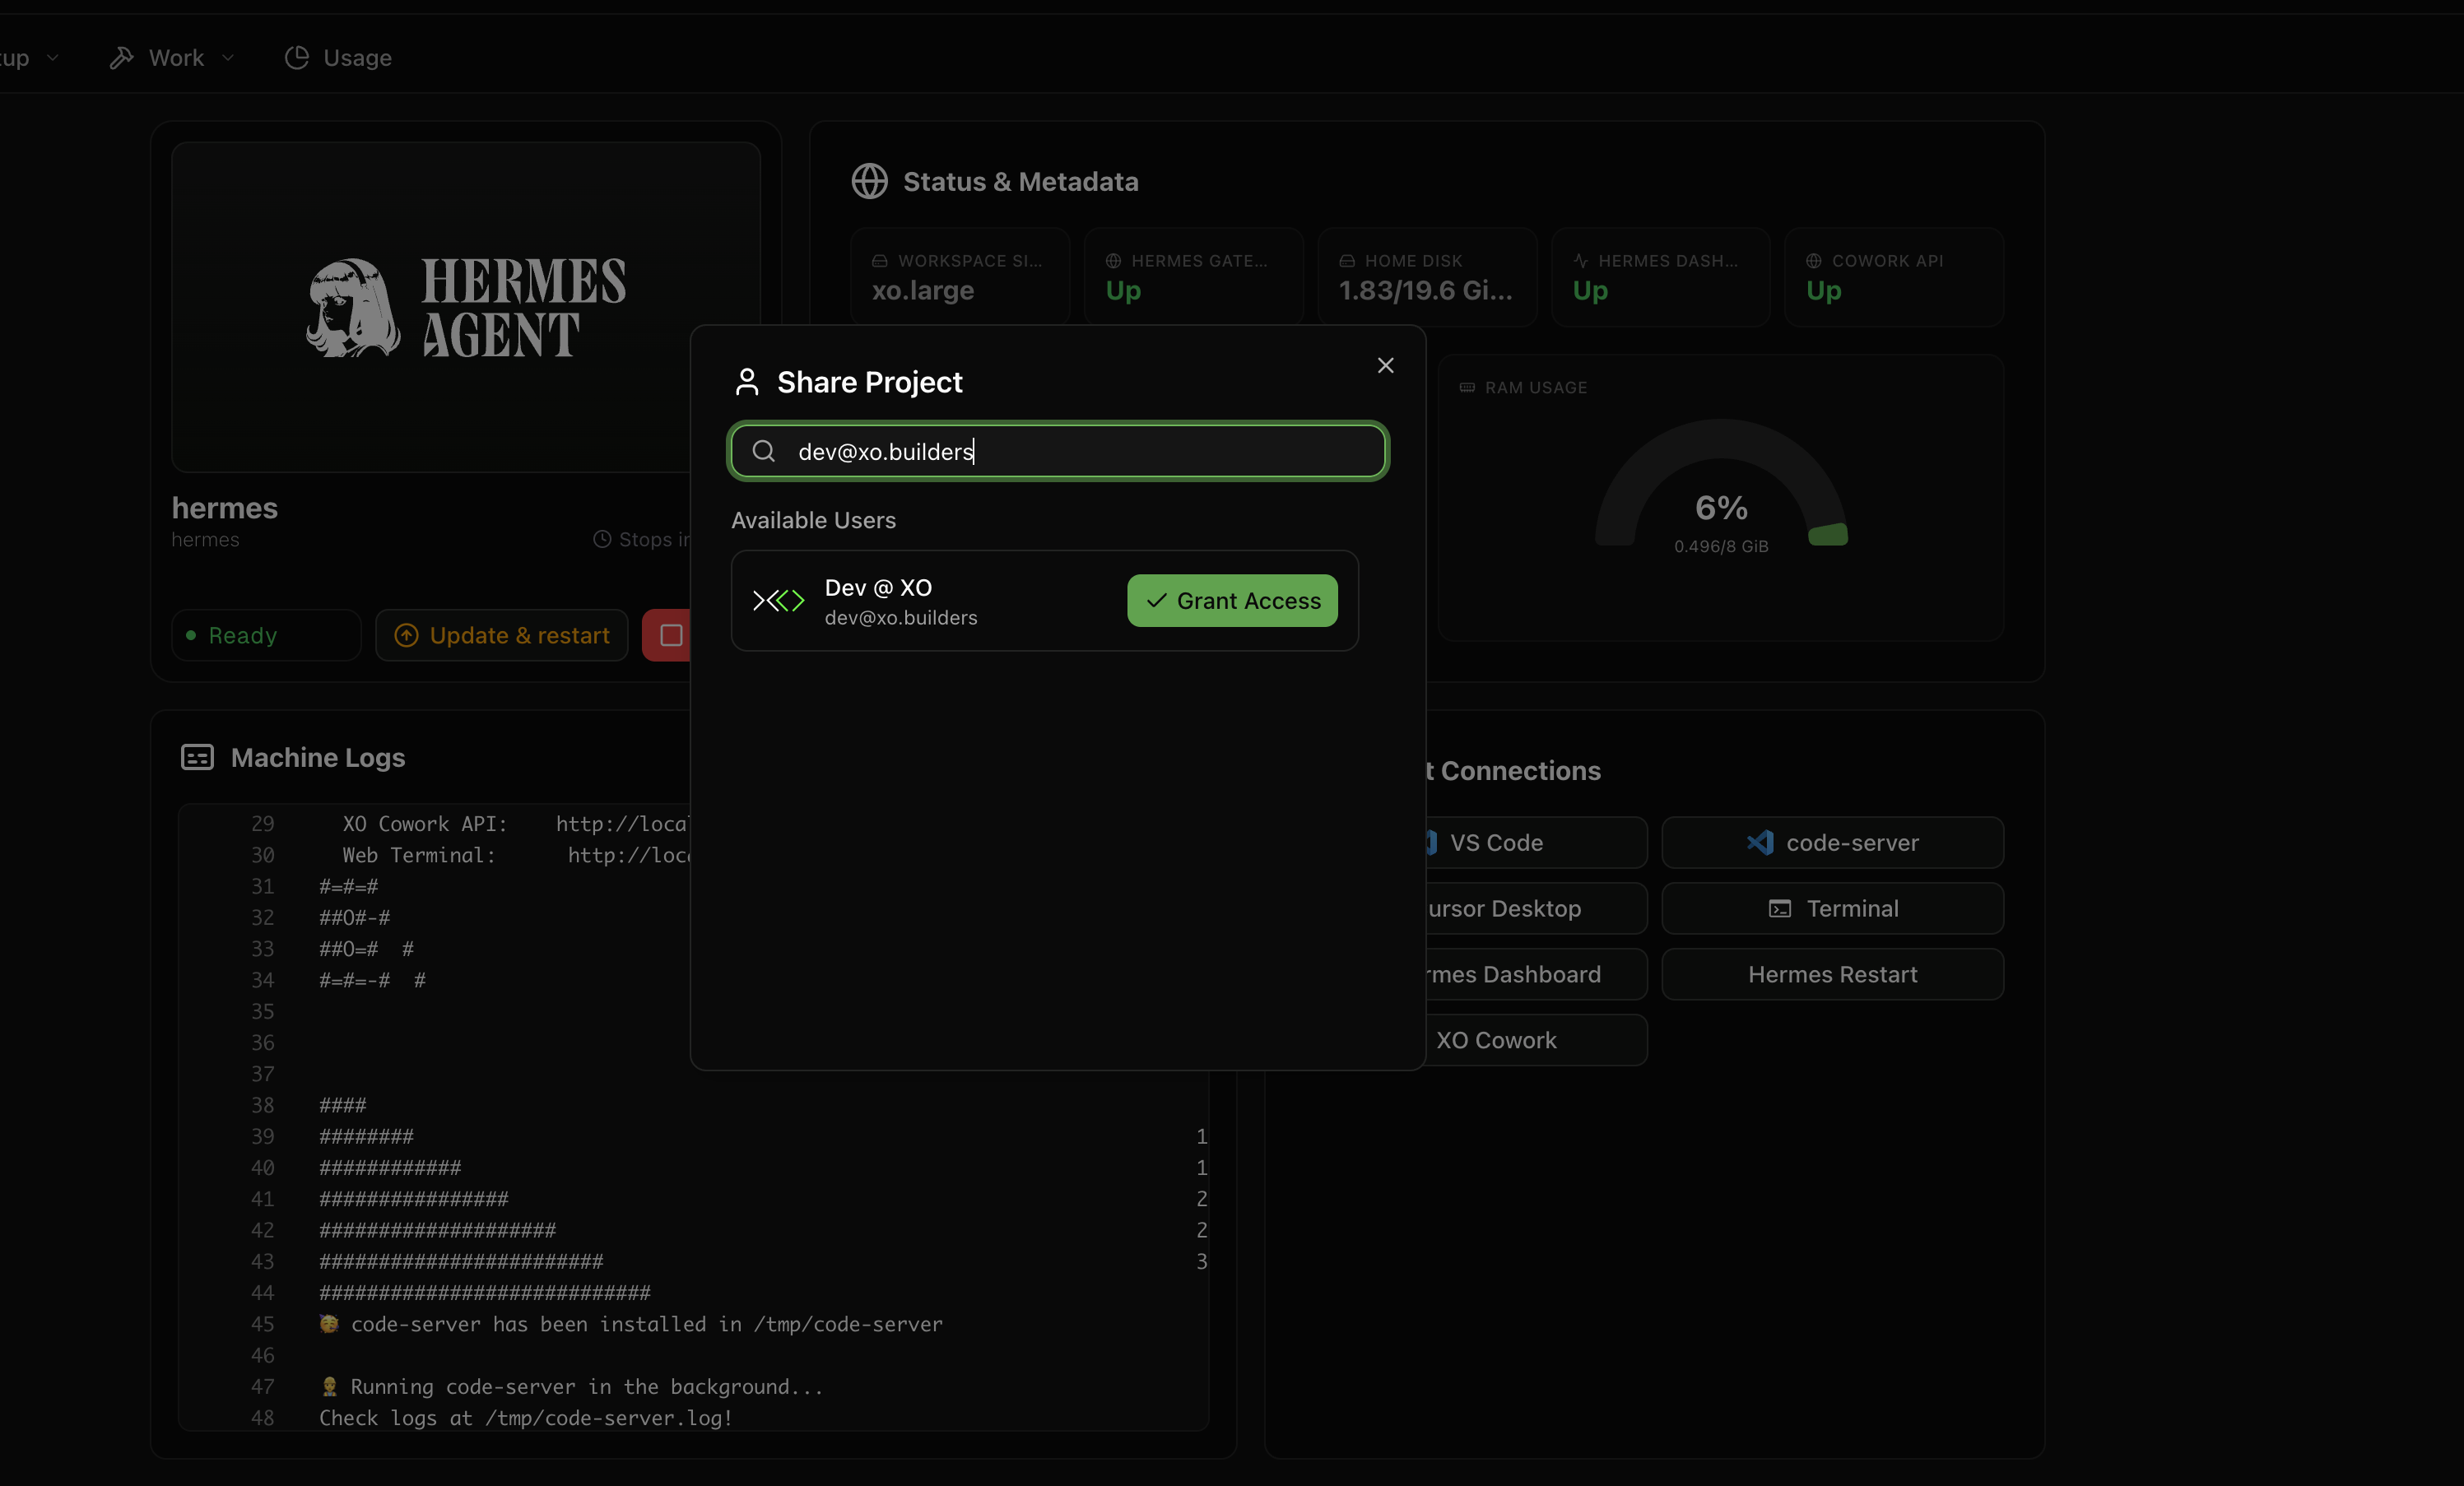Click the RAM Usage memory icon
This screenshot has width=2464, height=1486.
[1467, 387]
